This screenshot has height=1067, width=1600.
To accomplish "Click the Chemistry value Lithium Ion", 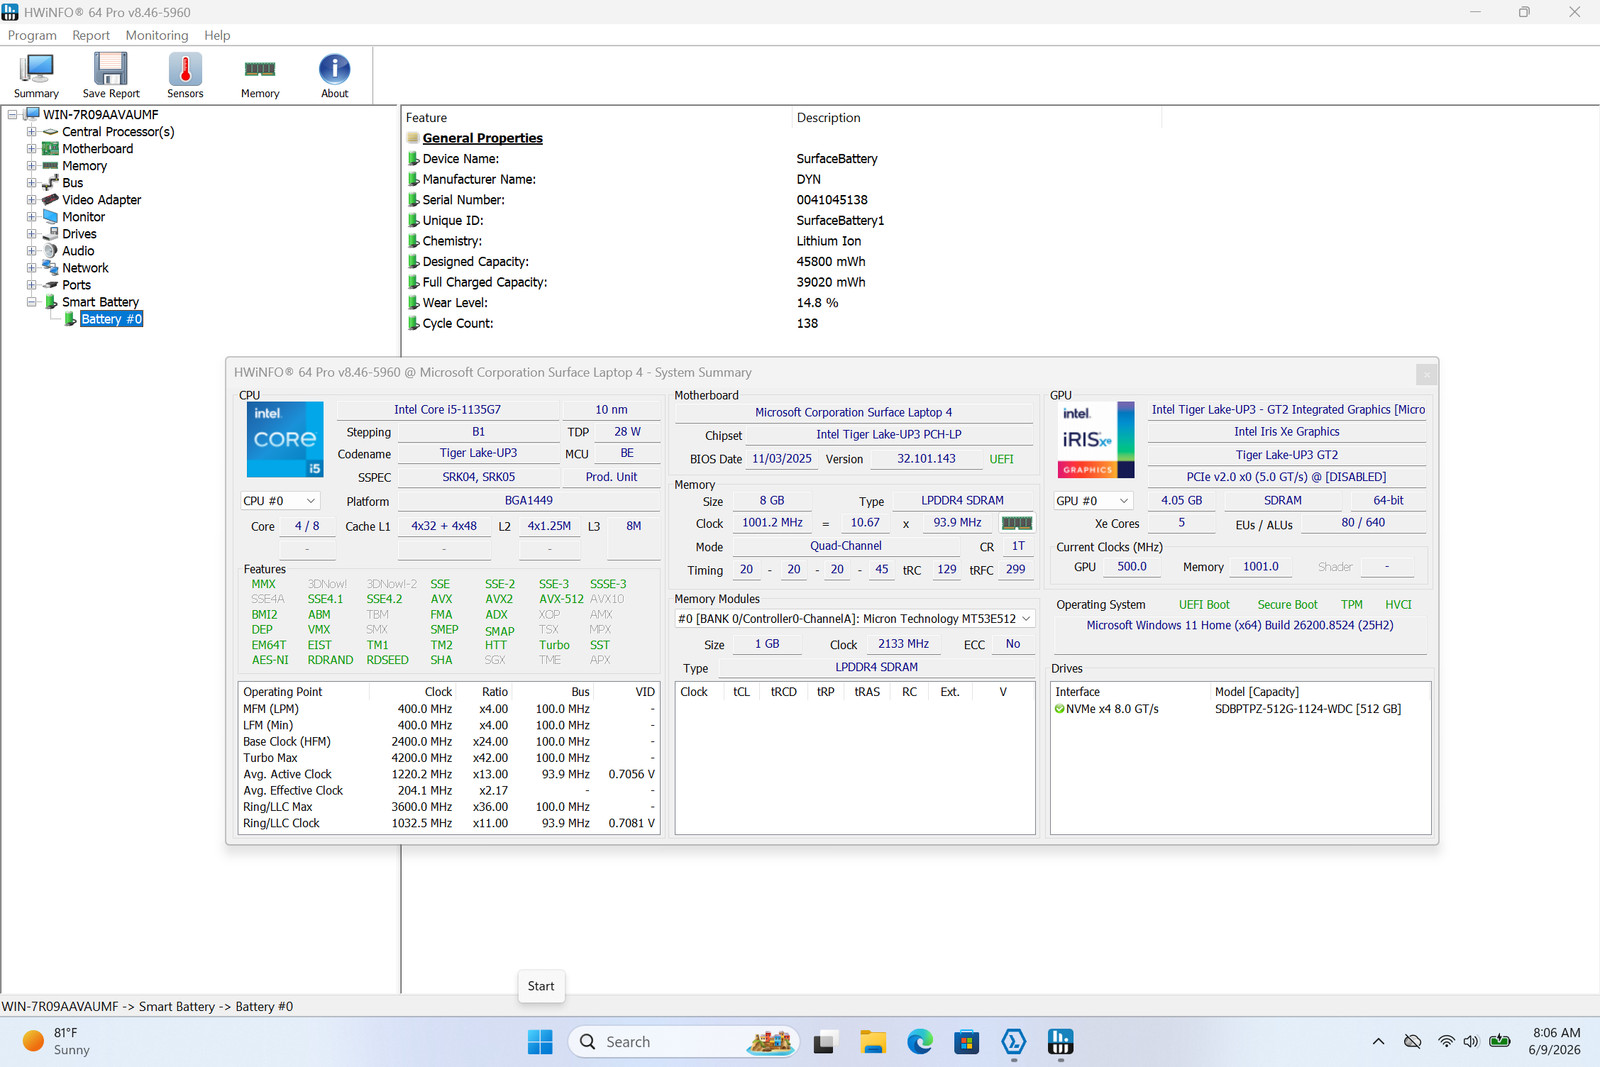I will 829,242.
